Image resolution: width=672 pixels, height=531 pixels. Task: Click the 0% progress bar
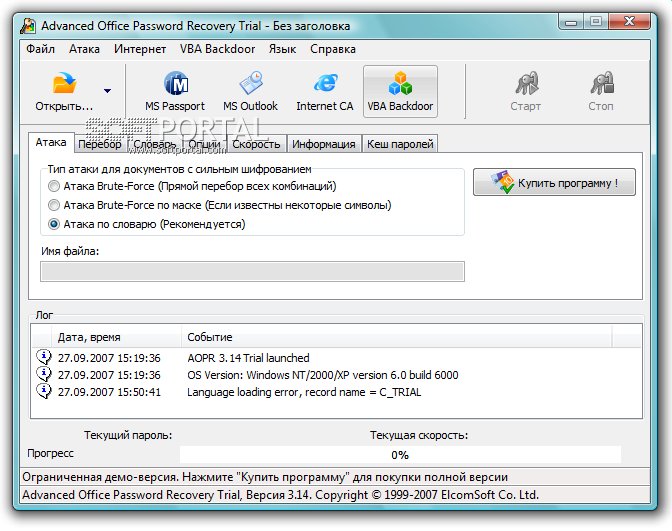point(400,455)
